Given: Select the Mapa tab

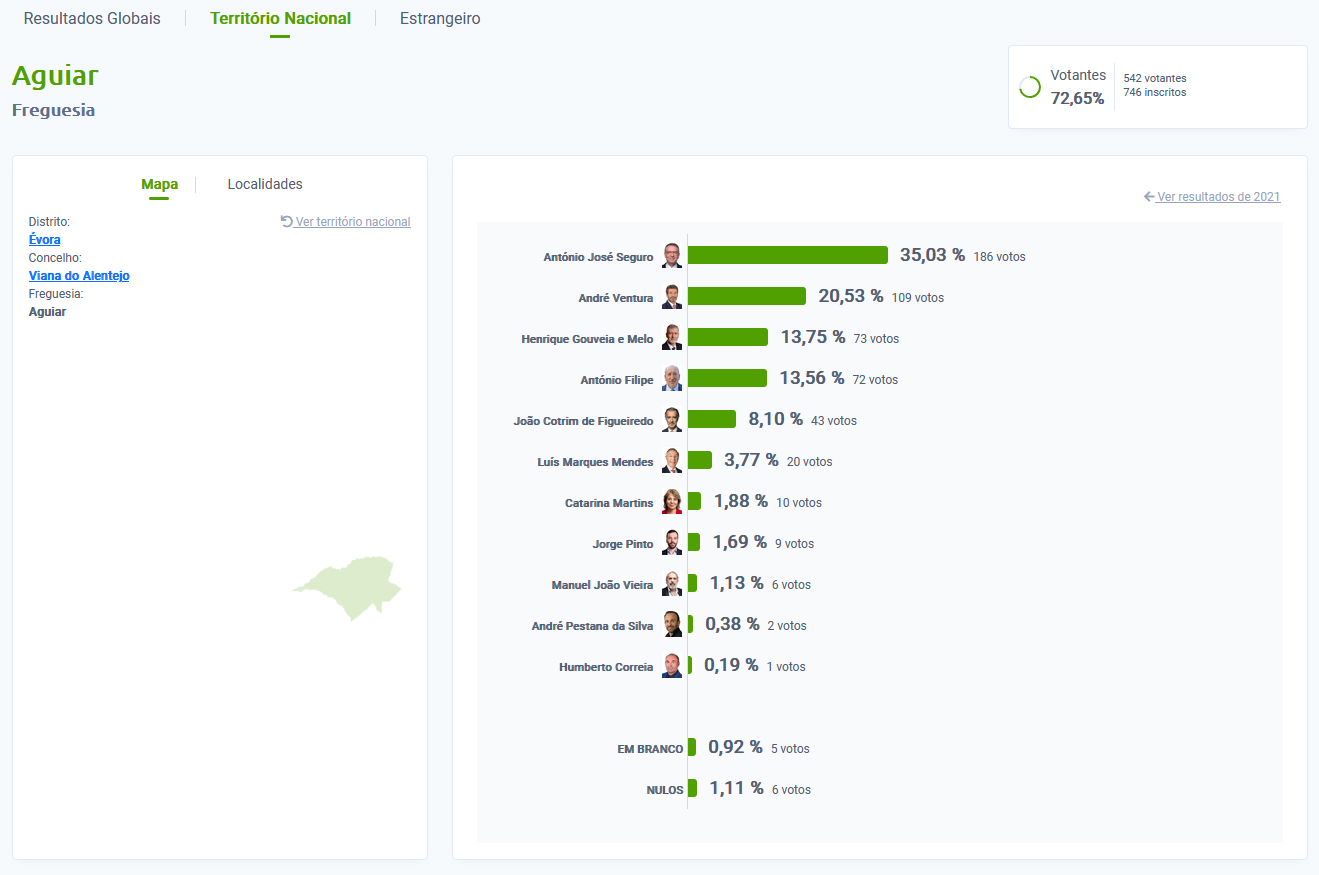Looking at the screenshot, I should (x=159, y=184).
